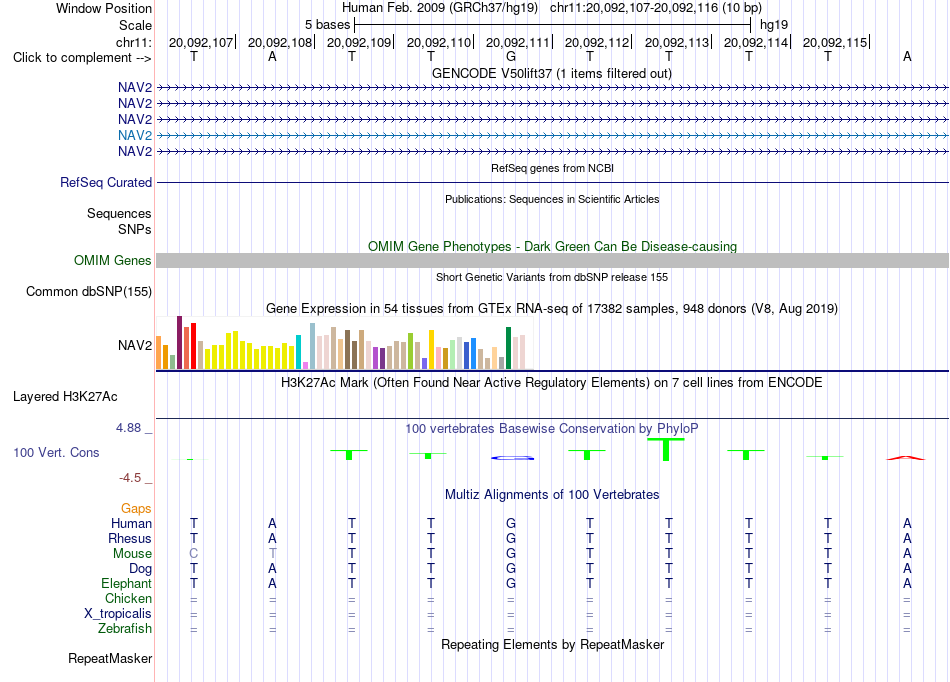The width and height of the screenshot is (950, 682).
Task: Click the light-blue NAV2 transcript arrow line
Action: (x=552, y=136)
